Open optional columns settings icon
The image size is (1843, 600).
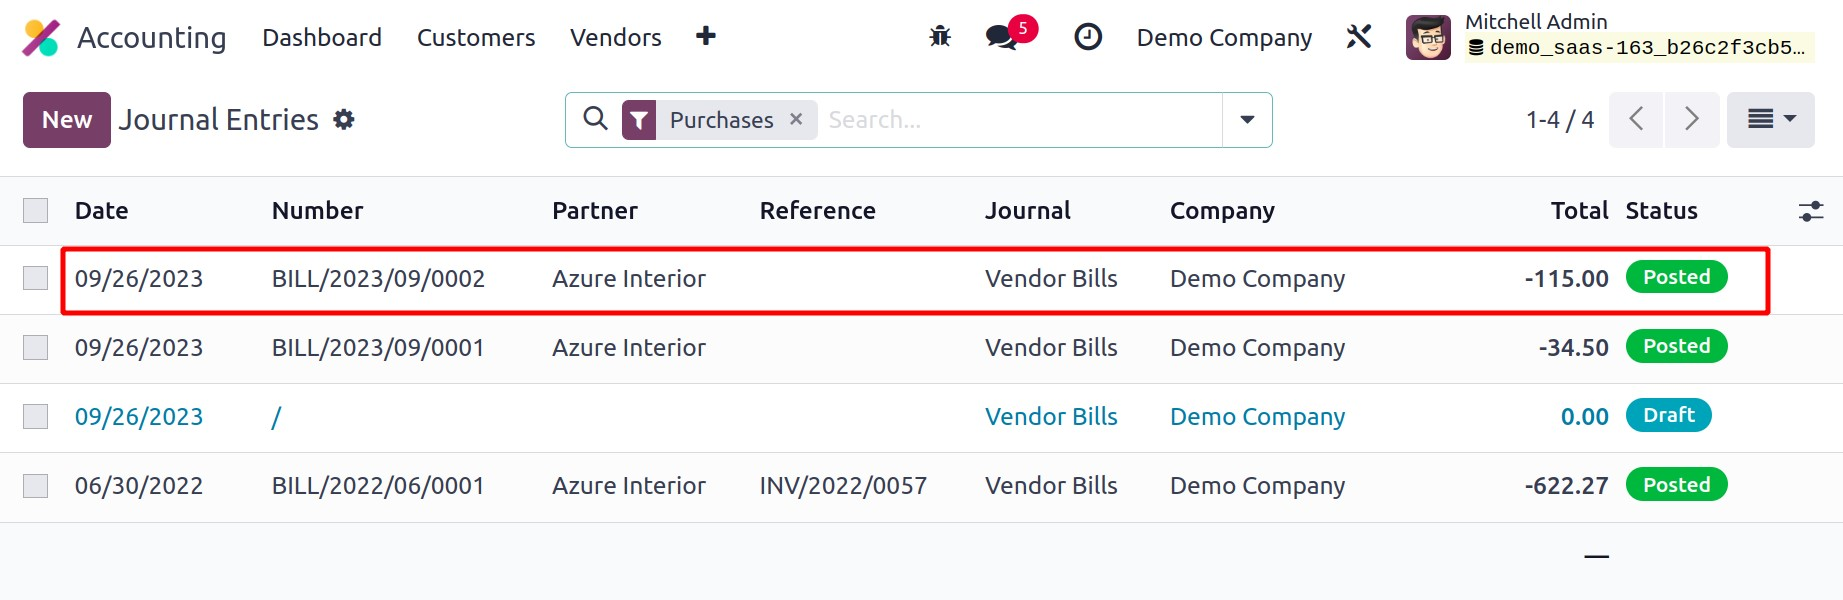pos(1810,211)
